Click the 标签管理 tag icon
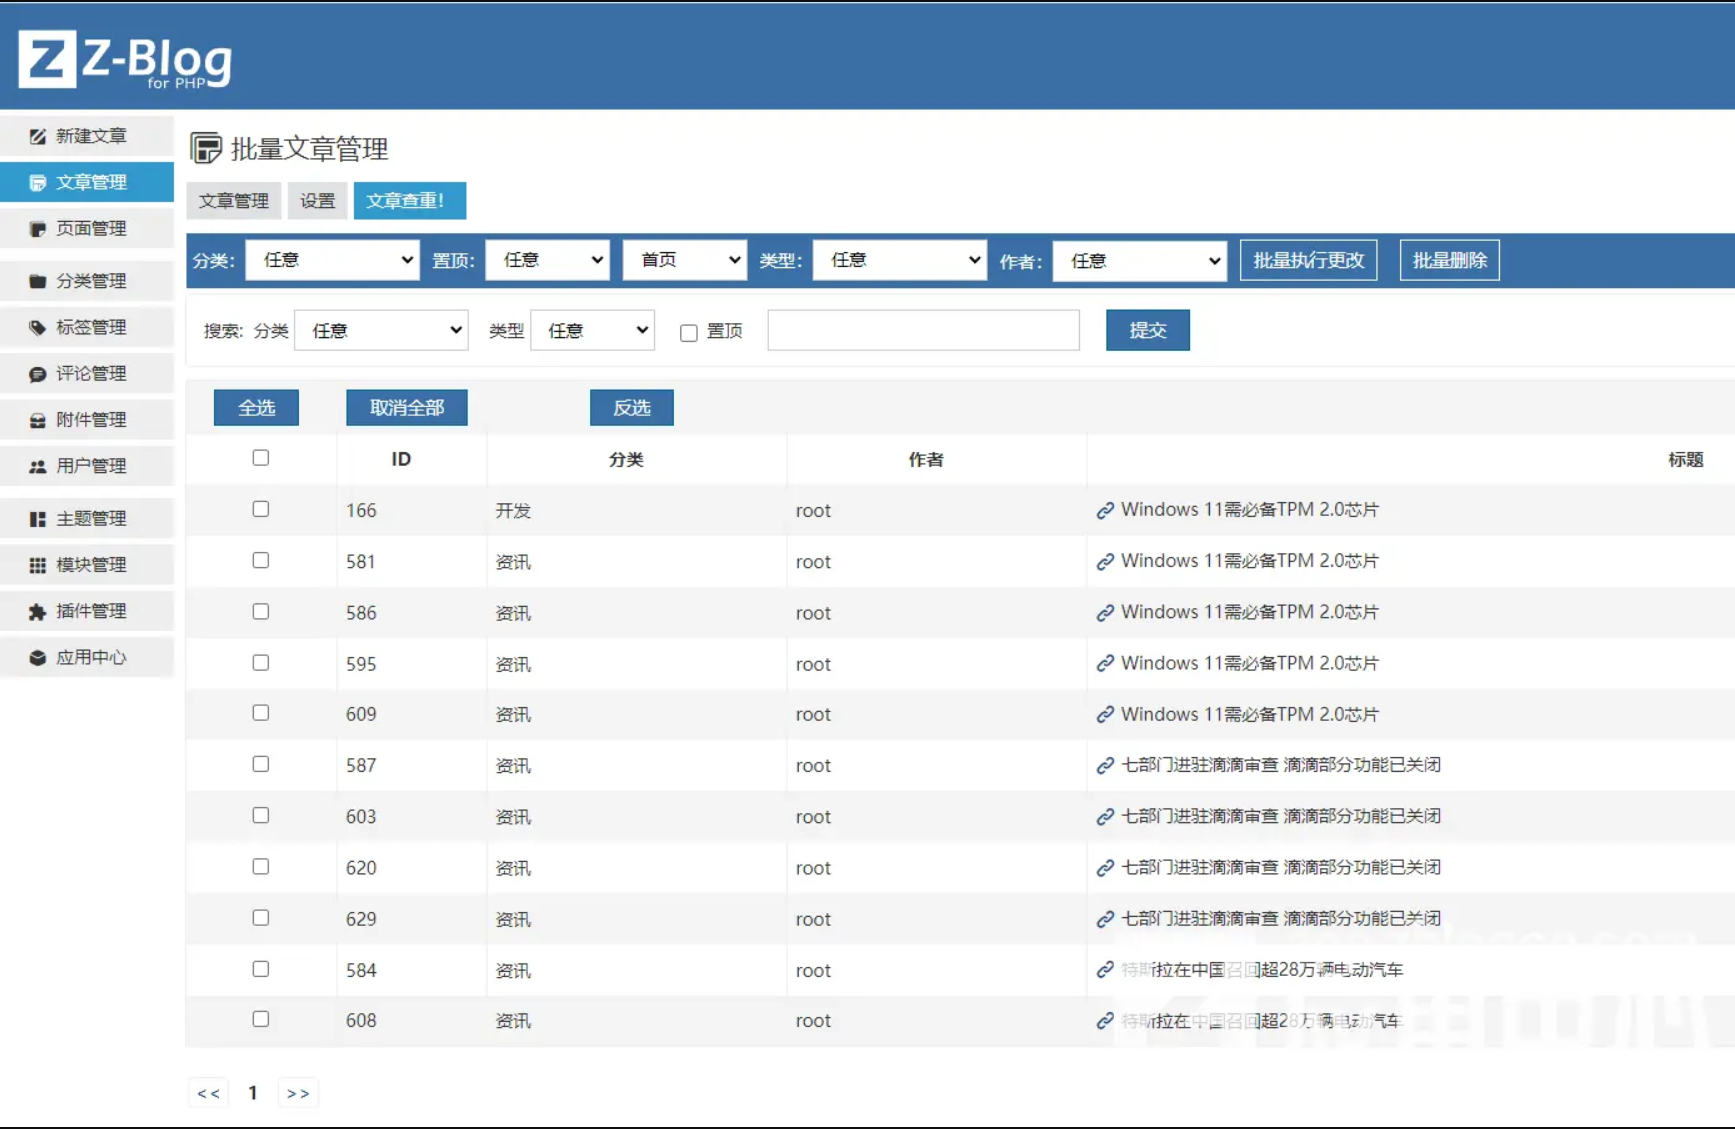1735x1129 pixels. pyautogui.click(x=38, y=327)
